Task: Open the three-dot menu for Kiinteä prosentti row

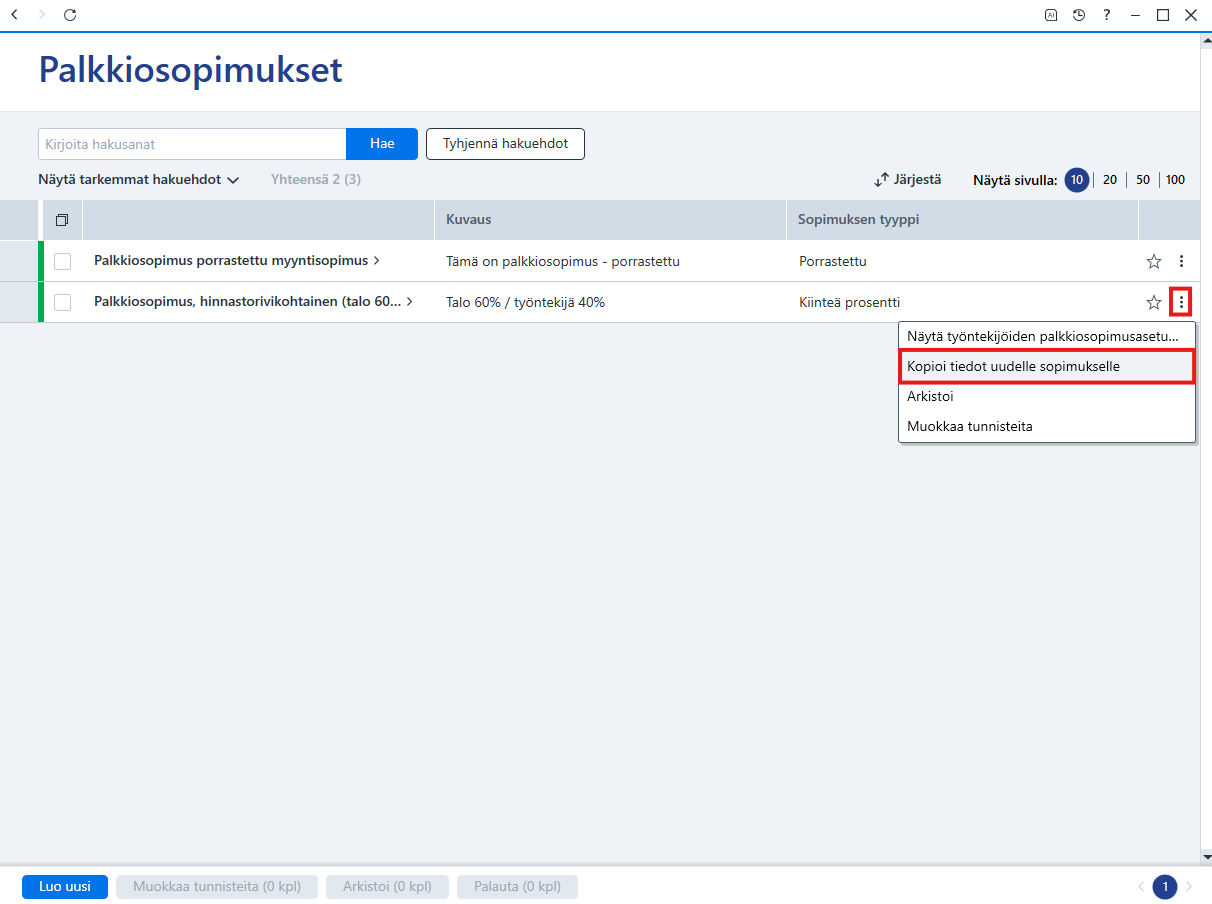Action: click(1181, 302)
